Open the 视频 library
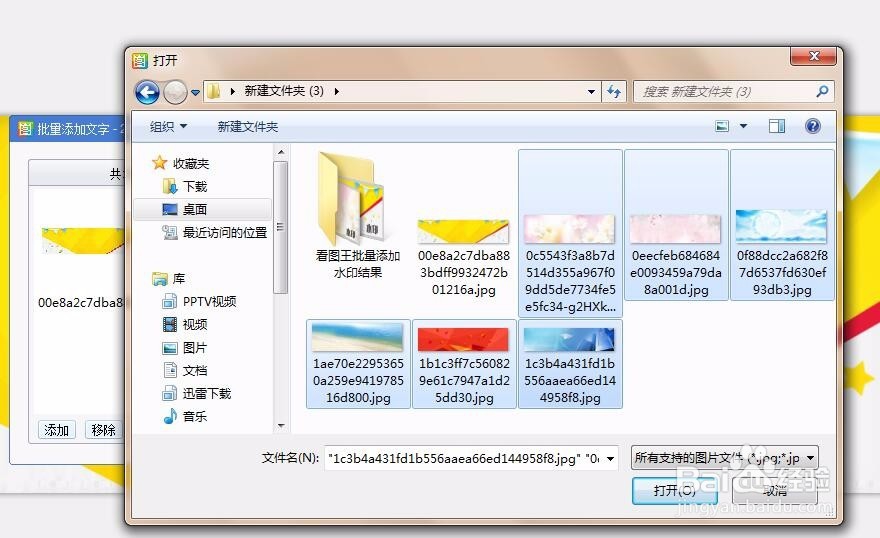Image resolution: width=880 pixels, height=538 pixels. click(195, 324)
